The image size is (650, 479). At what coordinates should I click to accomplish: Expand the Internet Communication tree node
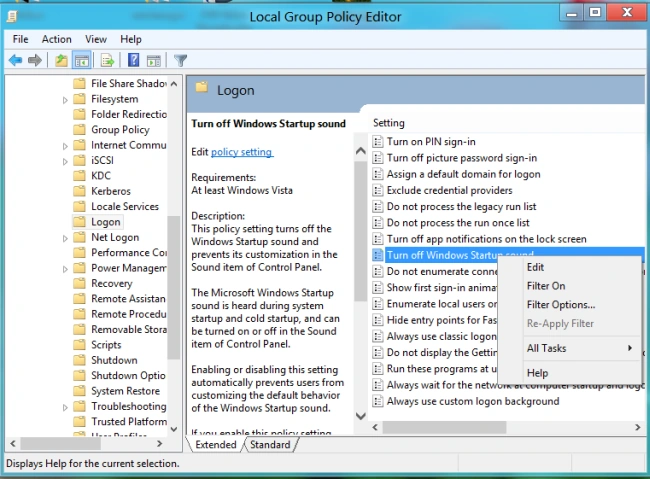65,146
